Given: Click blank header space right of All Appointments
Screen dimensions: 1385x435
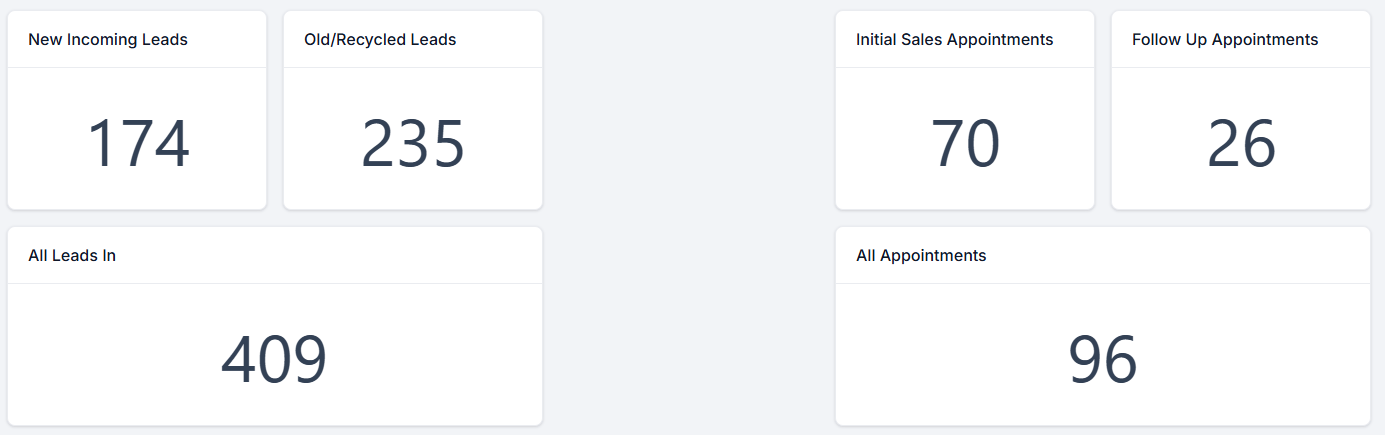Looking at the screenshot, I should pos(1180,256).
